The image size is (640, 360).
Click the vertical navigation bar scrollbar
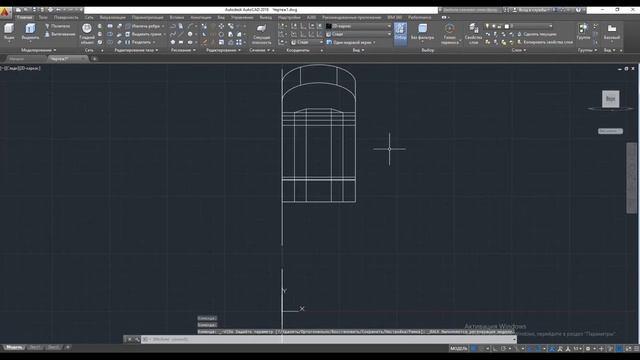coord(631,178)
